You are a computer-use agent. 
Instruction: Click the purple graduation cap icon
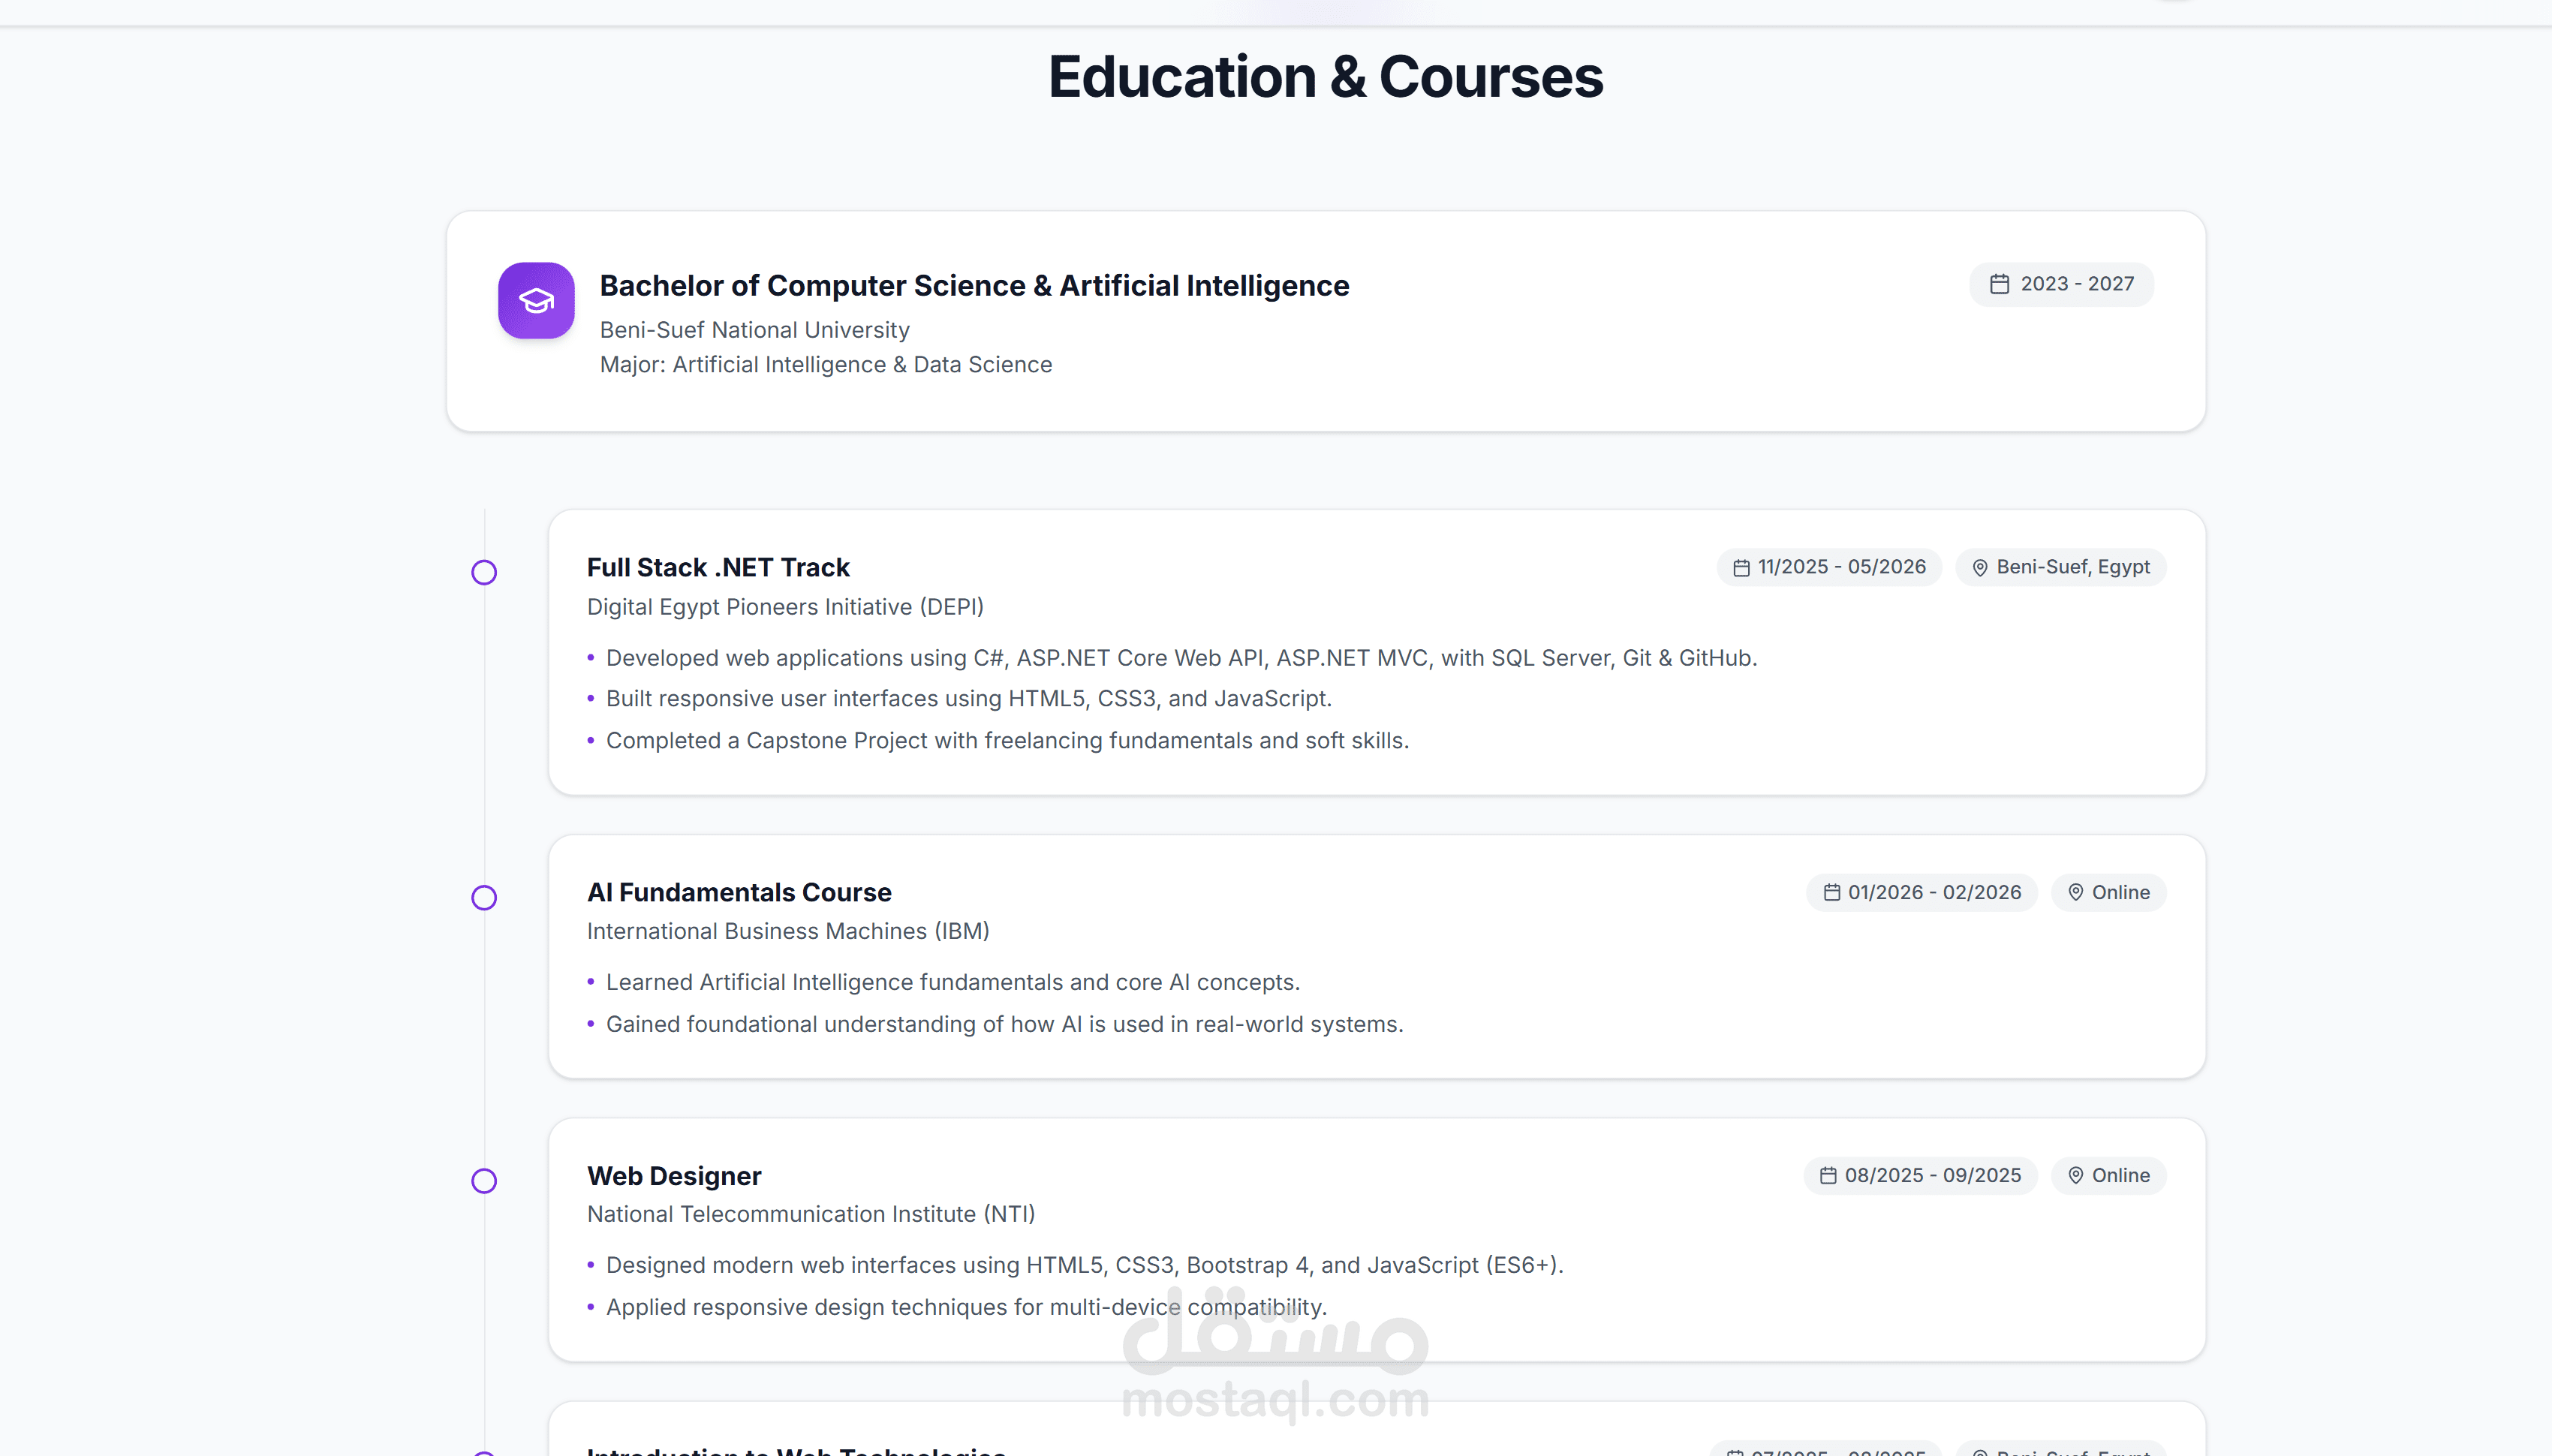(536, 300)
